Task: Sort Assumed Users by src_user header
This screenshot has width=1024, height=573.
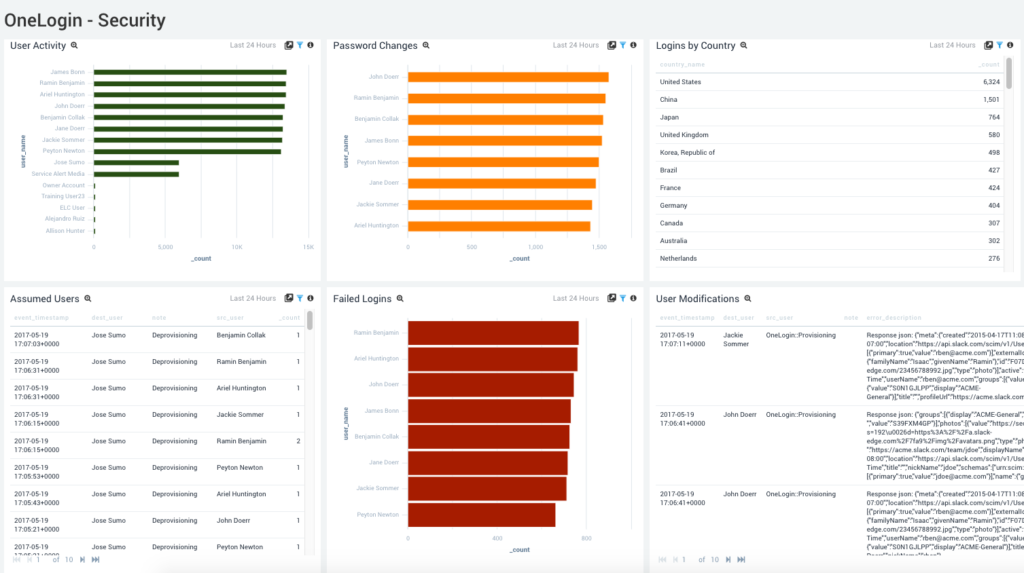Action: tap(230, 318)
